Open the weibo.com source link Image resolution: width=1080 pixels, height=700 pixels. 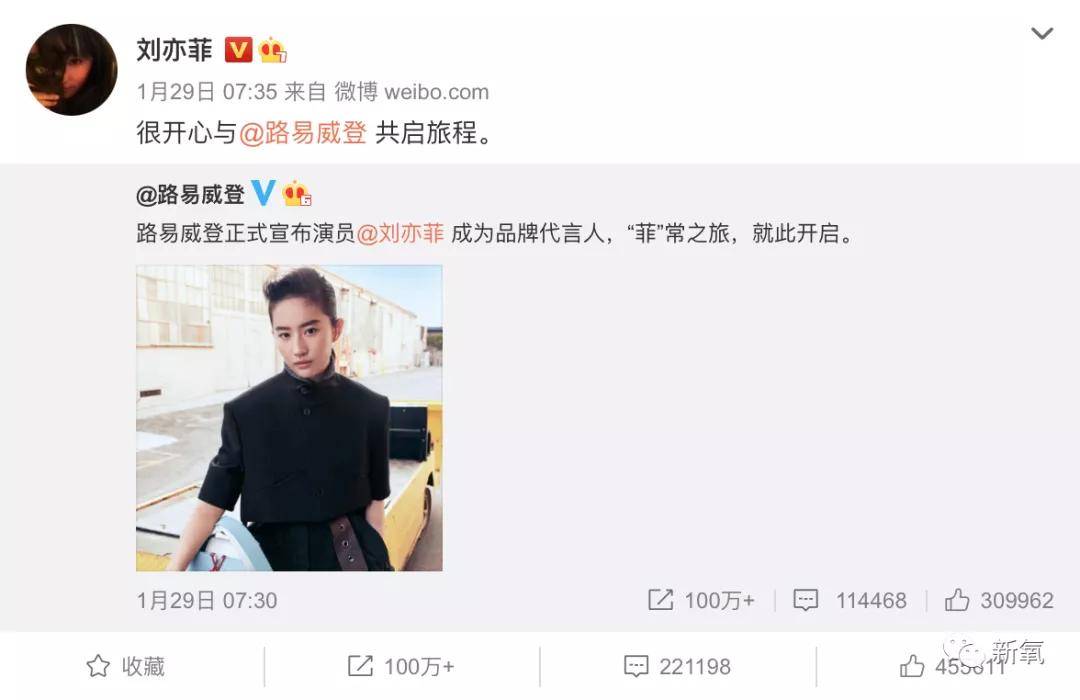(x=437, y=92)
